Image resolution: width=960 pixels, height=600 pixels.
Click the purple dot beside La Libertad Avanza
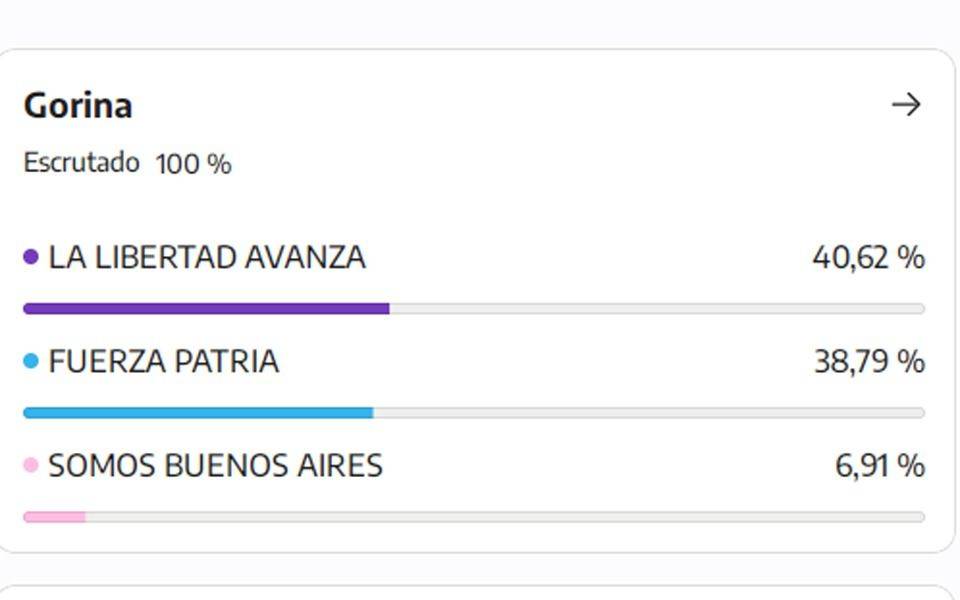tap(31, 257)
